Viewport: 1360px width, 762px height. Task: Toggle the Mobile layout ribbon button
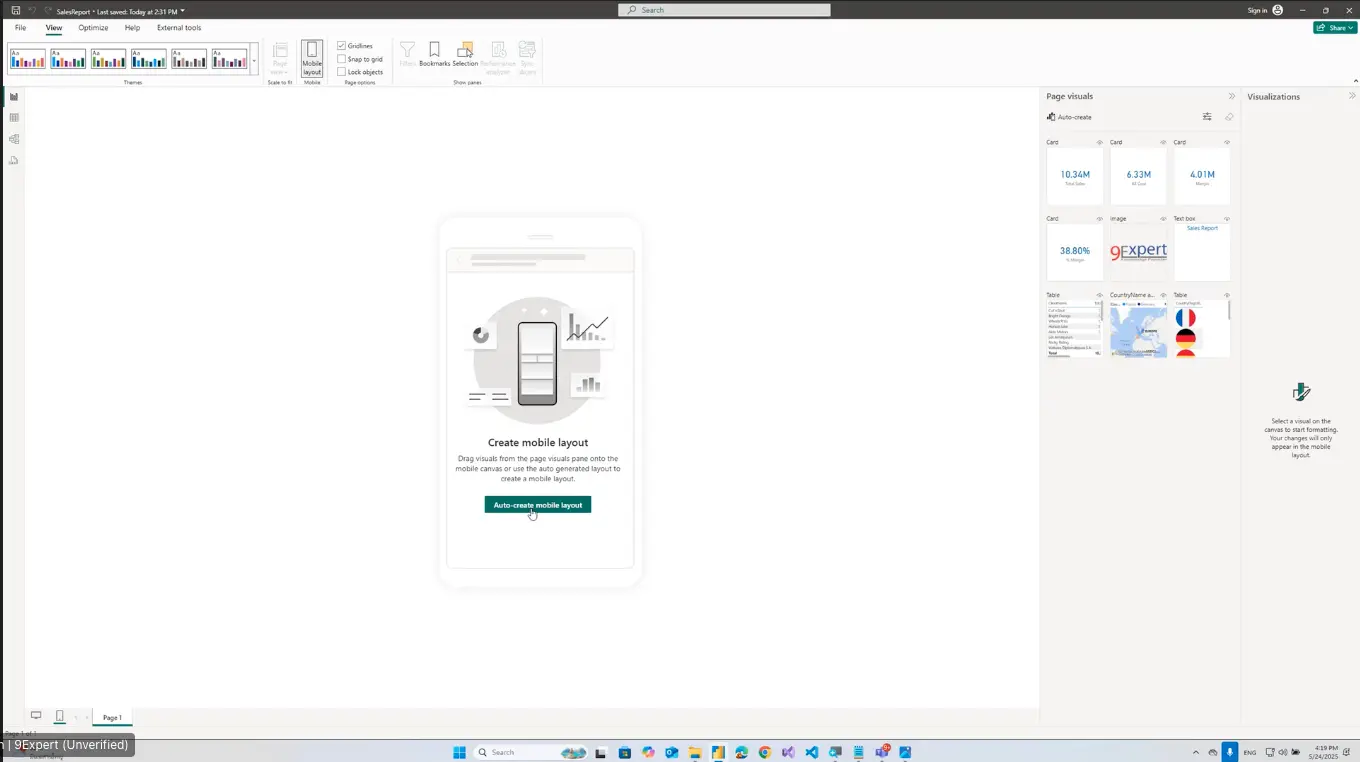pos(312,58)
